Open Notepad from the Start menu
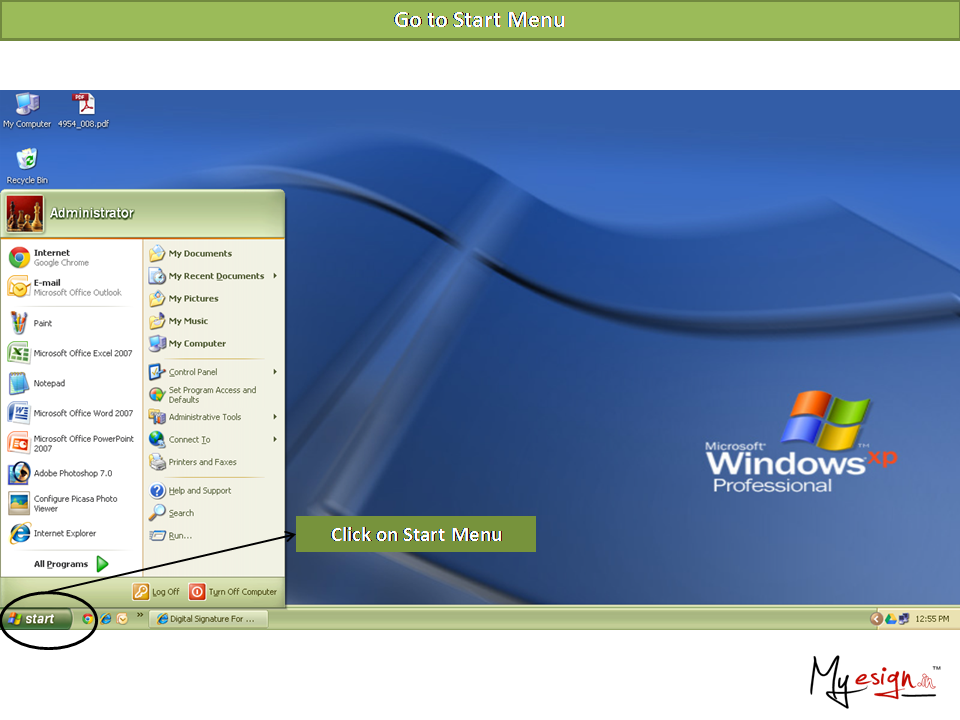The image size is (960, 720). pyautogui.click(x=48, y=383)
